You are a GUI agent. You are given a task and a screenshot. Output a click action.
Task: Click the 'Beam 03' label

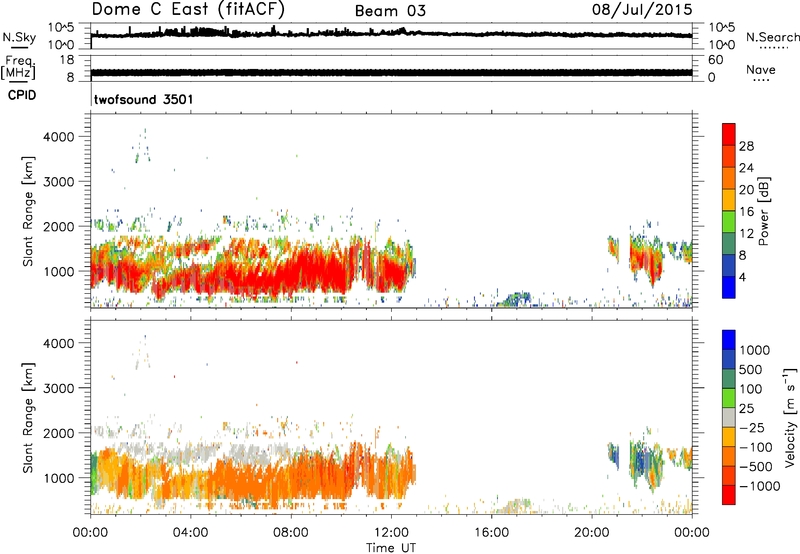[x=390, y=11]
